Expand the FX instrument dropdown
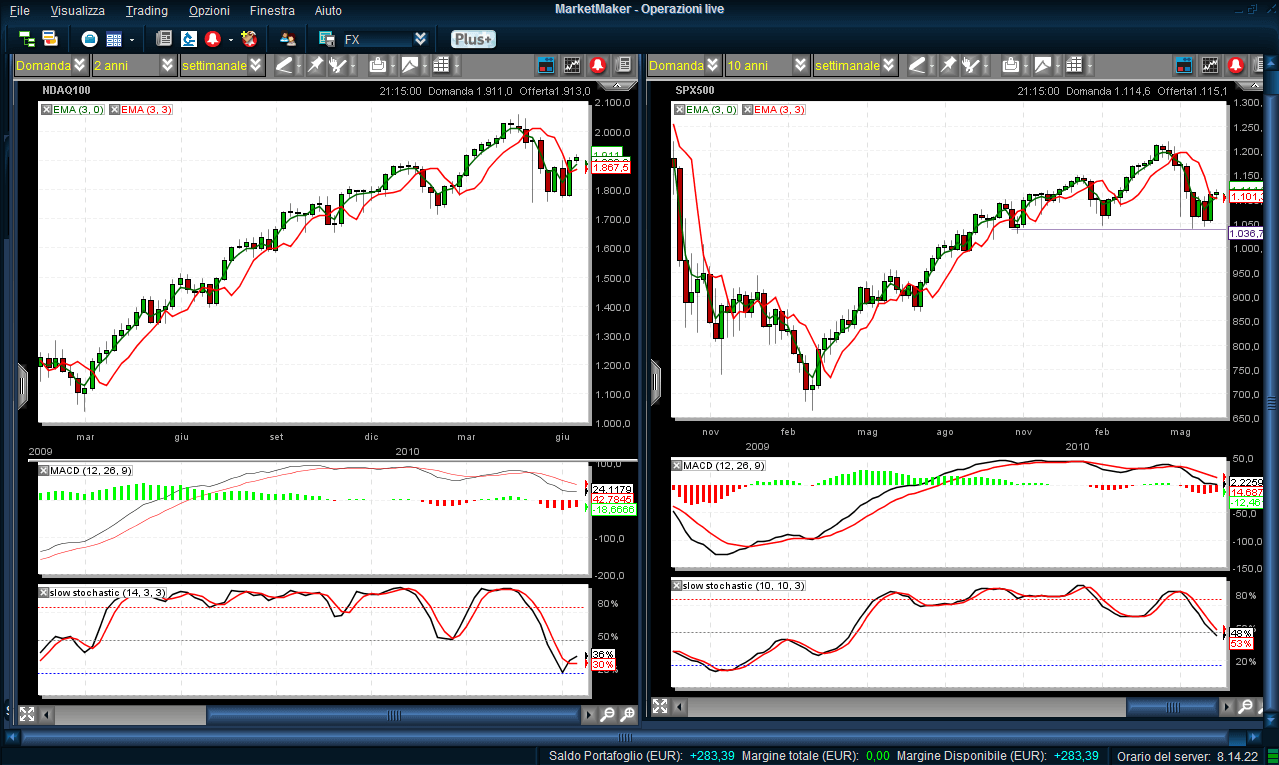This screenshot has width=1279, height=765. point(420,39)
